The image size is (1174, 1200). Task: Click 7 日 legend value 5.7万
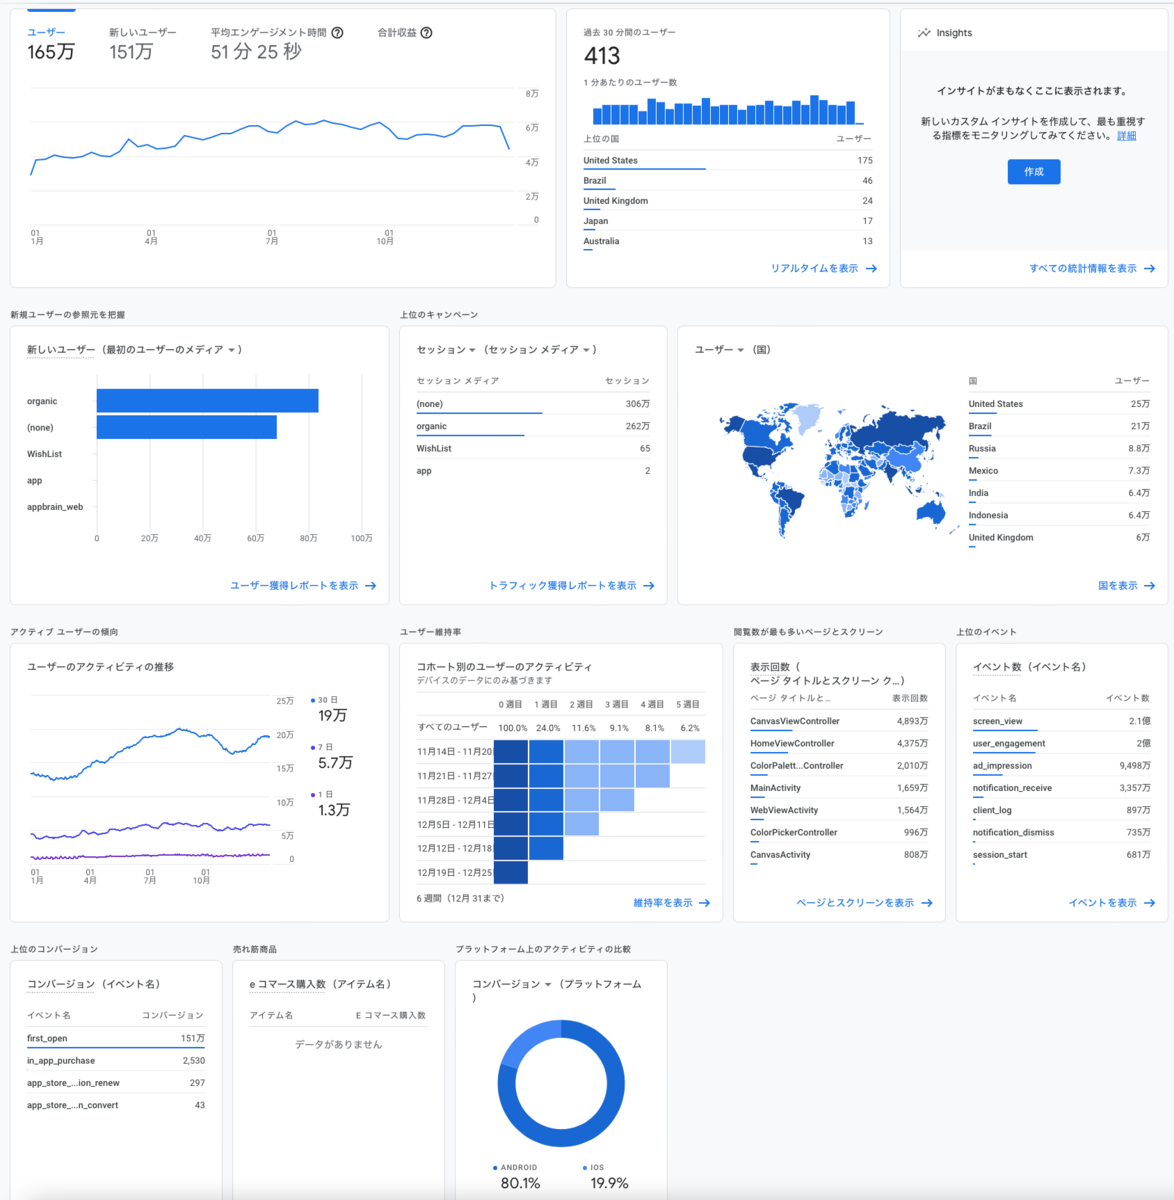tap(335, 763)
